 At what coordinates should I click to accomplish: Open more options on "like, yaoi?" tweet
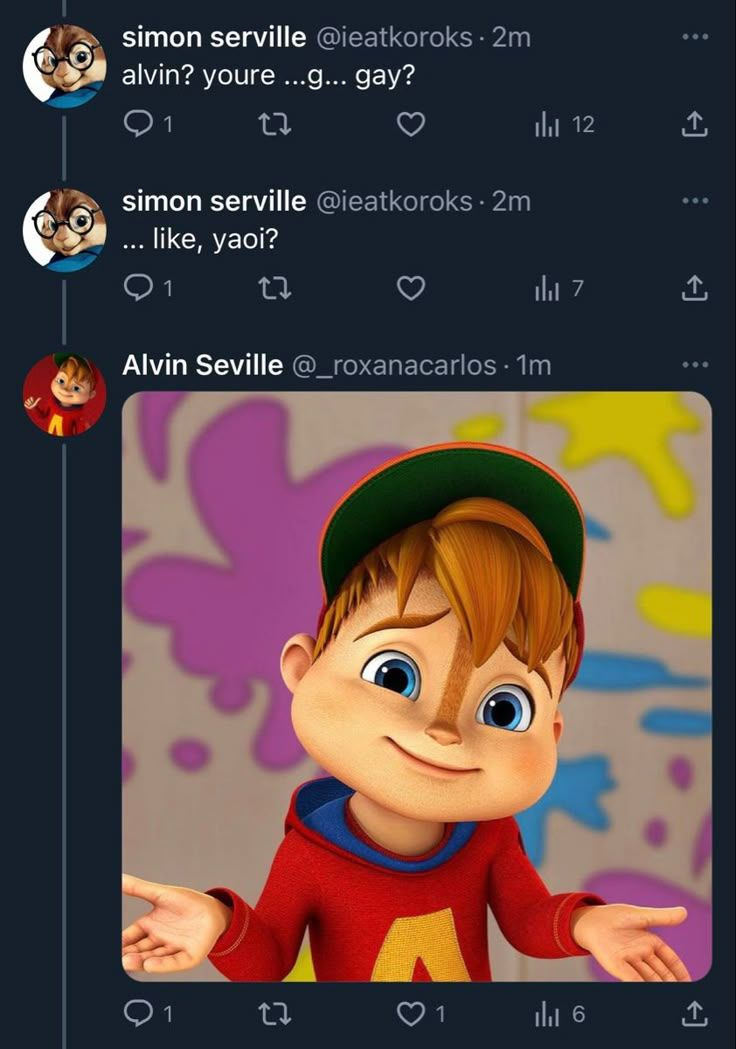(694, 201)
